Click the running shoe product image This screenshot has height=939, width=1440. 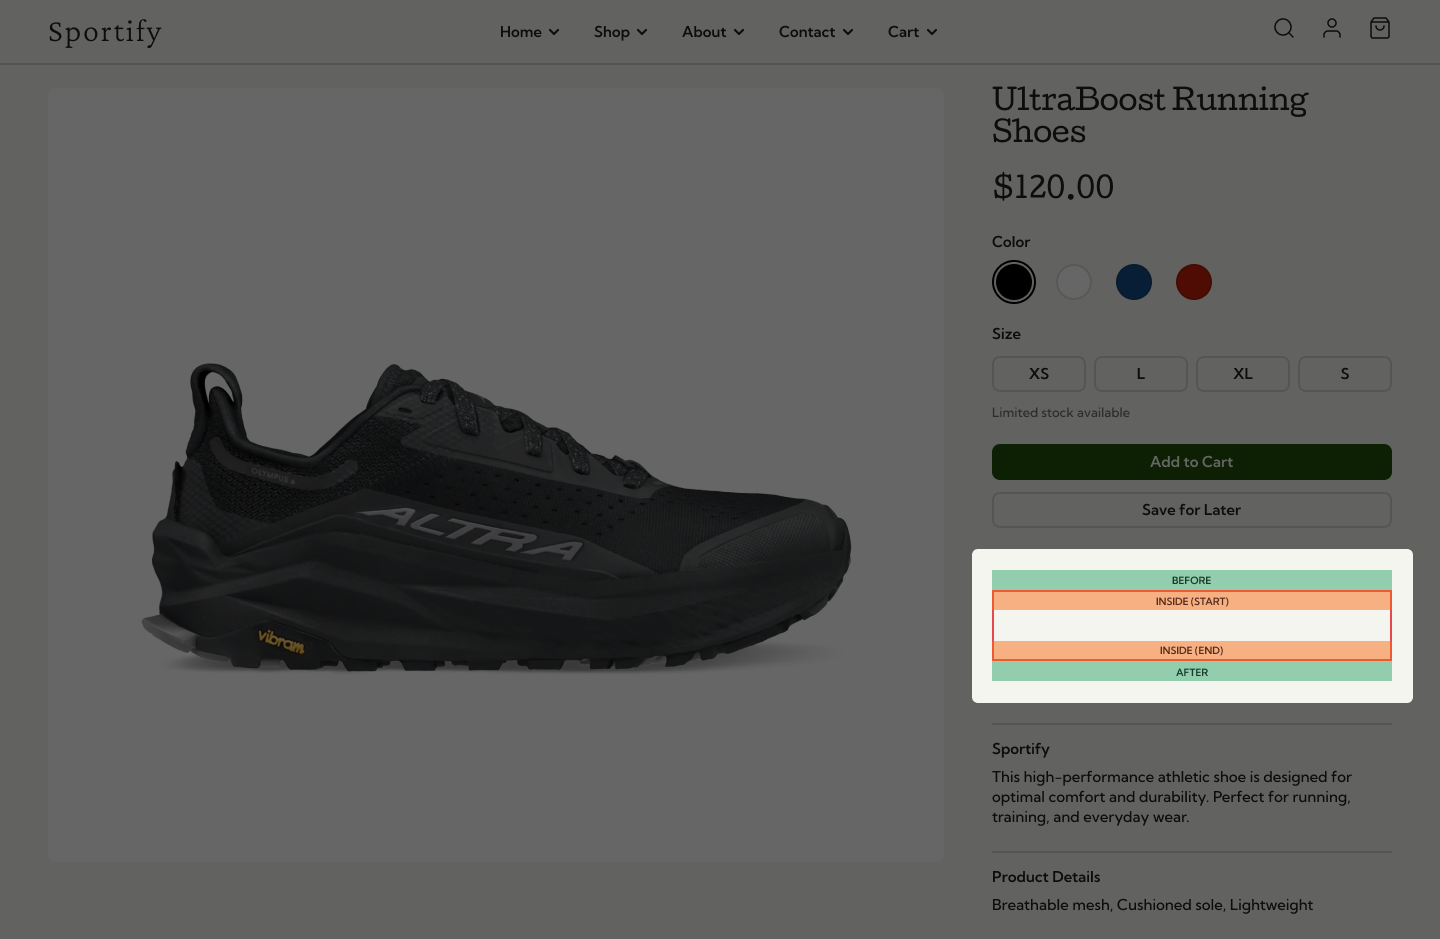pyautogui.click(x=496, y=475)
